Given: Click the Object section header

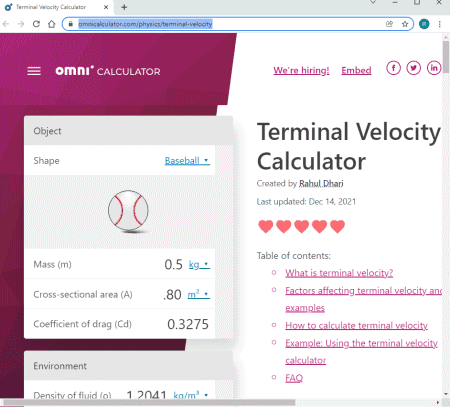Looking at the screenshot, I should pyautogui.click(x=128, y=131).
